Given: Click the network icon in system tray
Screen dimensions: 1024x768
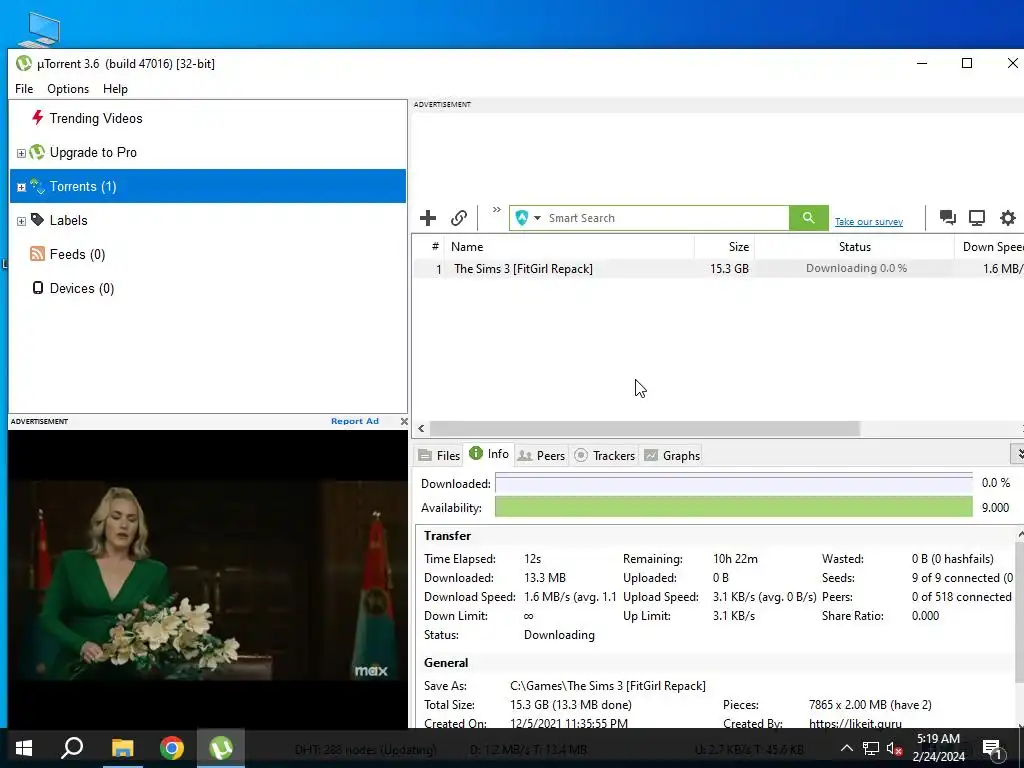Looking at the screenshot, I should tap(871, 748).
